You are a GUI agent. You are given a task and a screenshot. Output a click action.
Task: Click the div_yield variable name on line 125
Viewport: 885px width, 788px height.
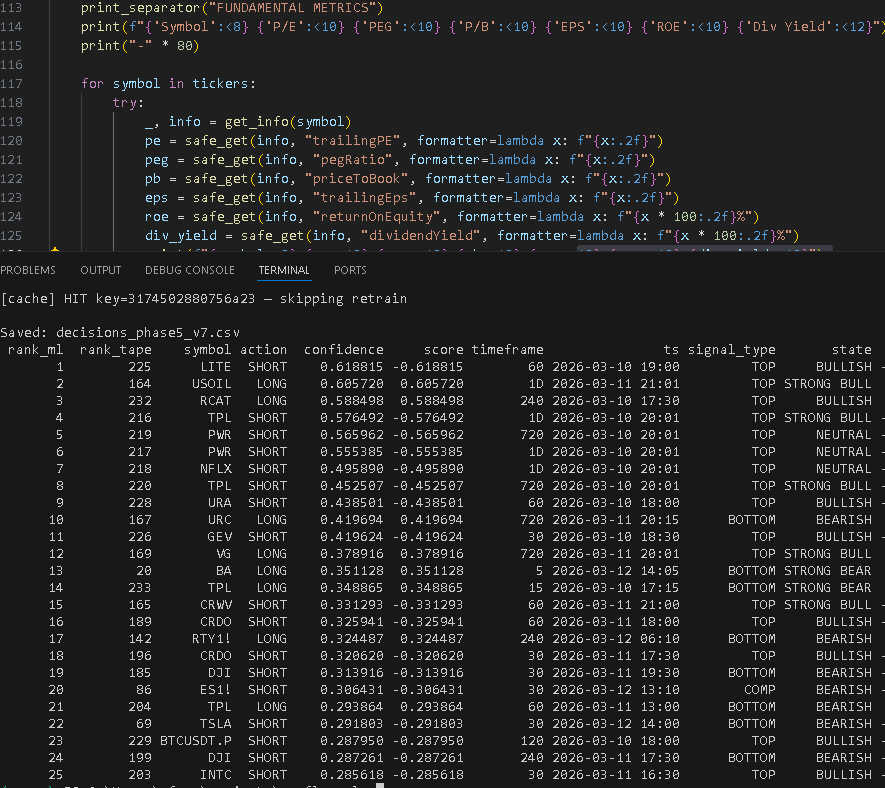pos(181,235)
